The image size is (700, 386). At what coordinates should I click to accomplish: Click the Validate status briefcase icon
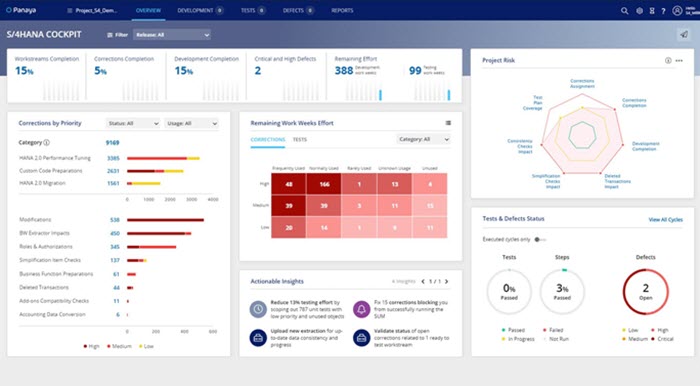(x=362, y=338)
